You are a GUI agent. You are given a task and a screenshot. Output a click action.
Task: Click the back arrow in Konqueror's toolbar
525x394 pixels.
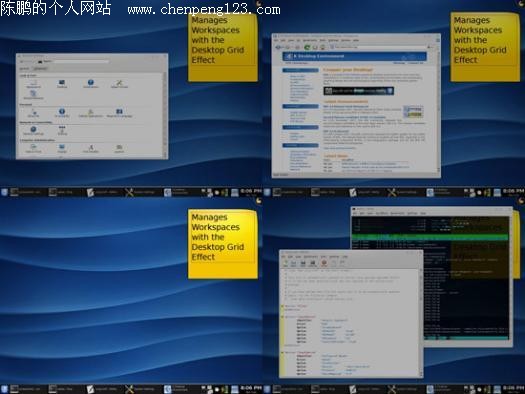[278, 48]
